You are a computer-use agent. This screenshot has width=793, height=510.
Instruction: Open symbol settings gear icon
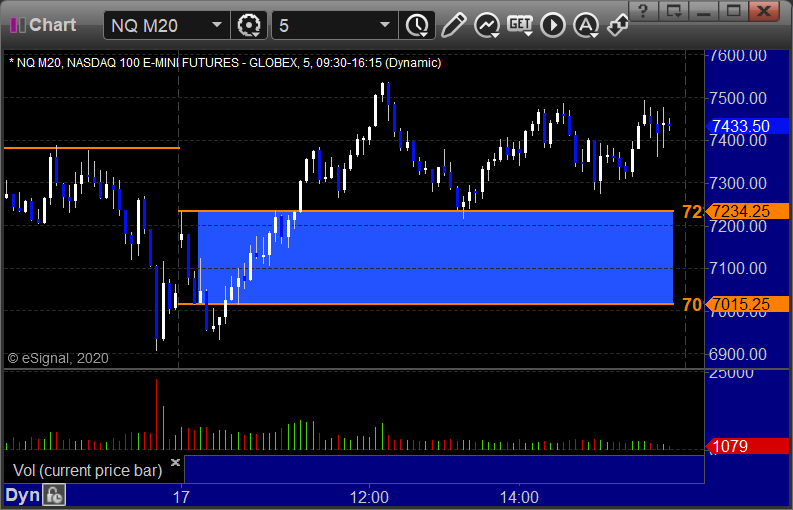coord(248,25)
